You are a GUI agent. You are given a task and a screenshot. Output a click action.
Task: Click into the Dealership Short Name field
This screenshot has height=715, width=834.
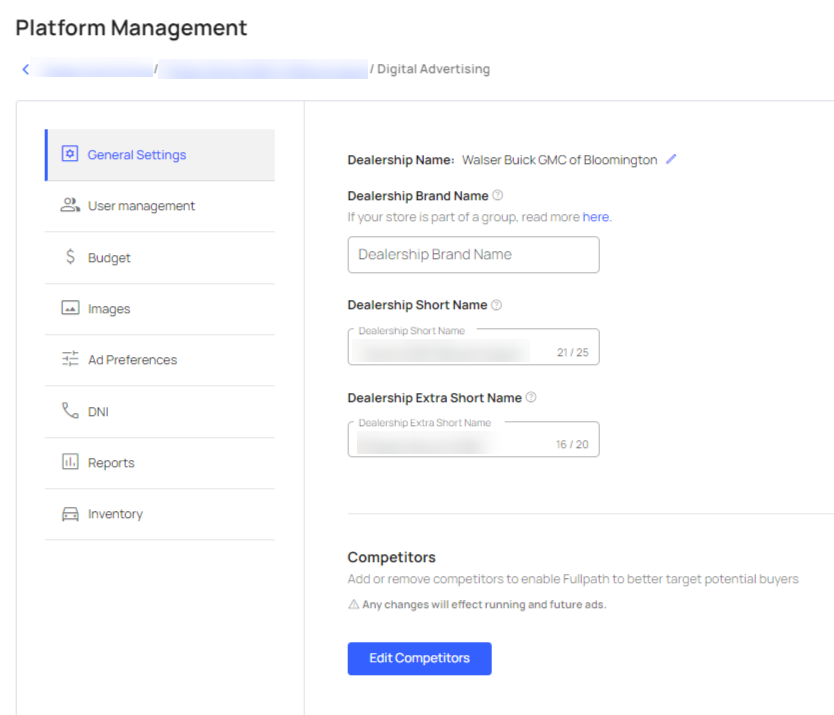coord(450,350)
